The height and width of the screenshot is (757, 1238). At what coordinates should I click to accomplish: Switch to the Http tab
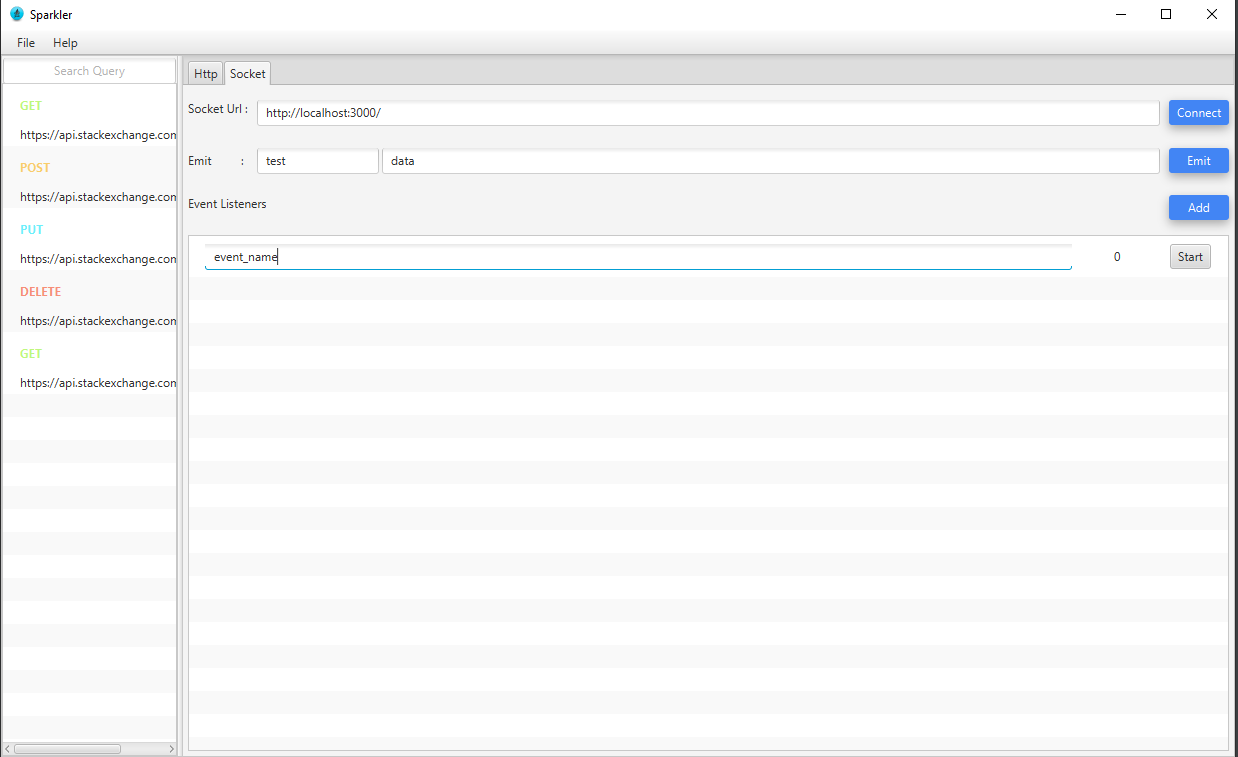coord(205,74)
